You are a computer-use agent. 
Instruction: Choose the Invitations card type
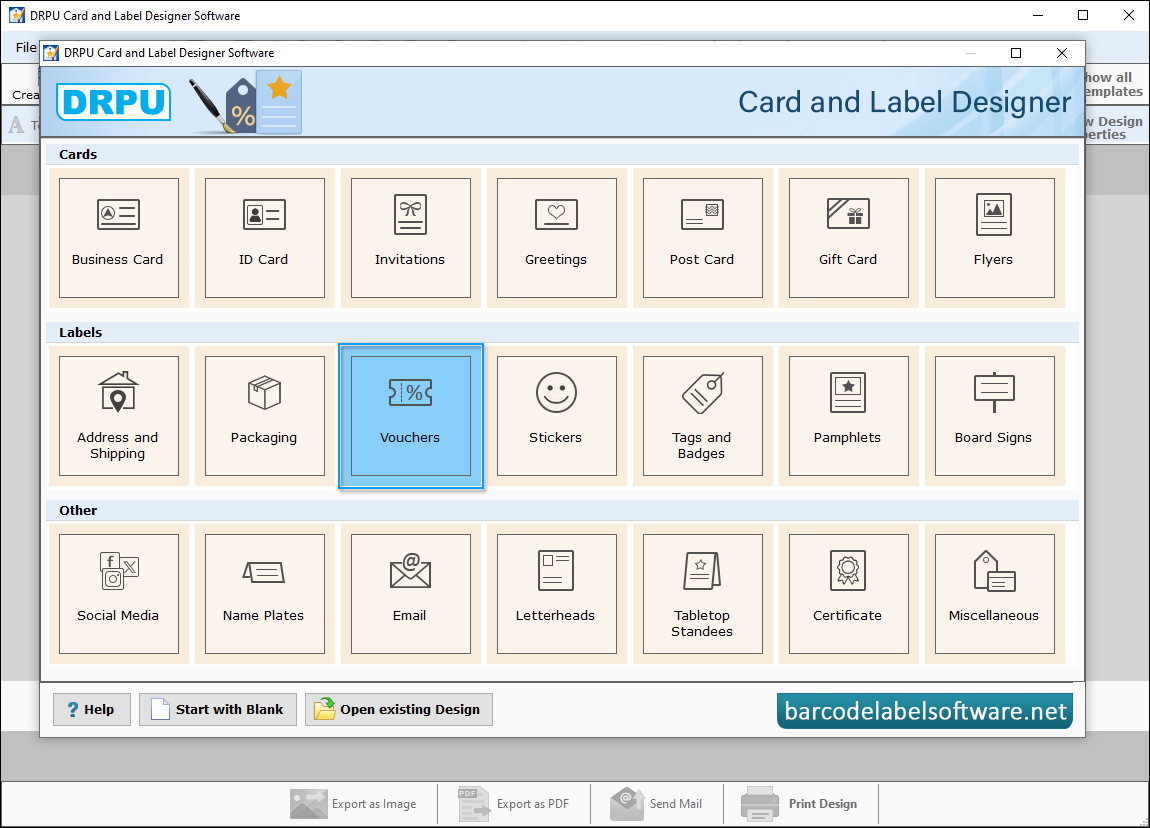point(411,238)
